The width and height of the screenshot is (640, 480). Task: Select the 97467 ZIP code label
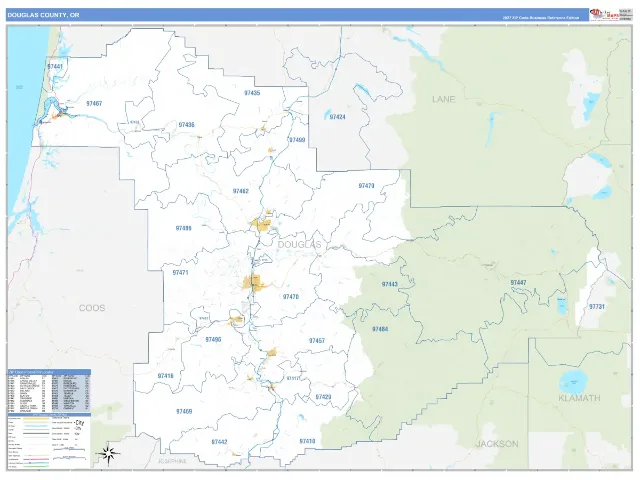[94, 104]
